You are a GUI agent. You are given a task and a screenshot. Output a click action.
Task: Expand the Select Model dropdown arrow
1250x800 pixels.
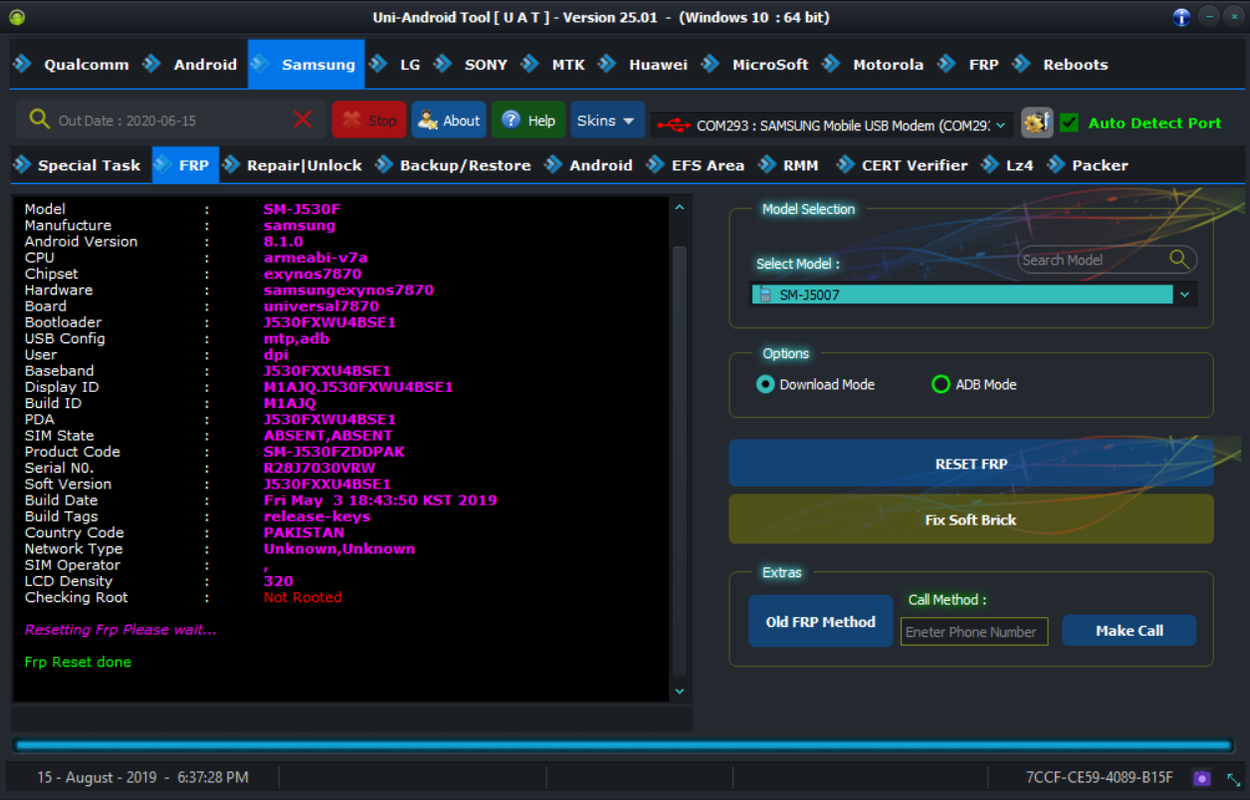coord(1185,295)
